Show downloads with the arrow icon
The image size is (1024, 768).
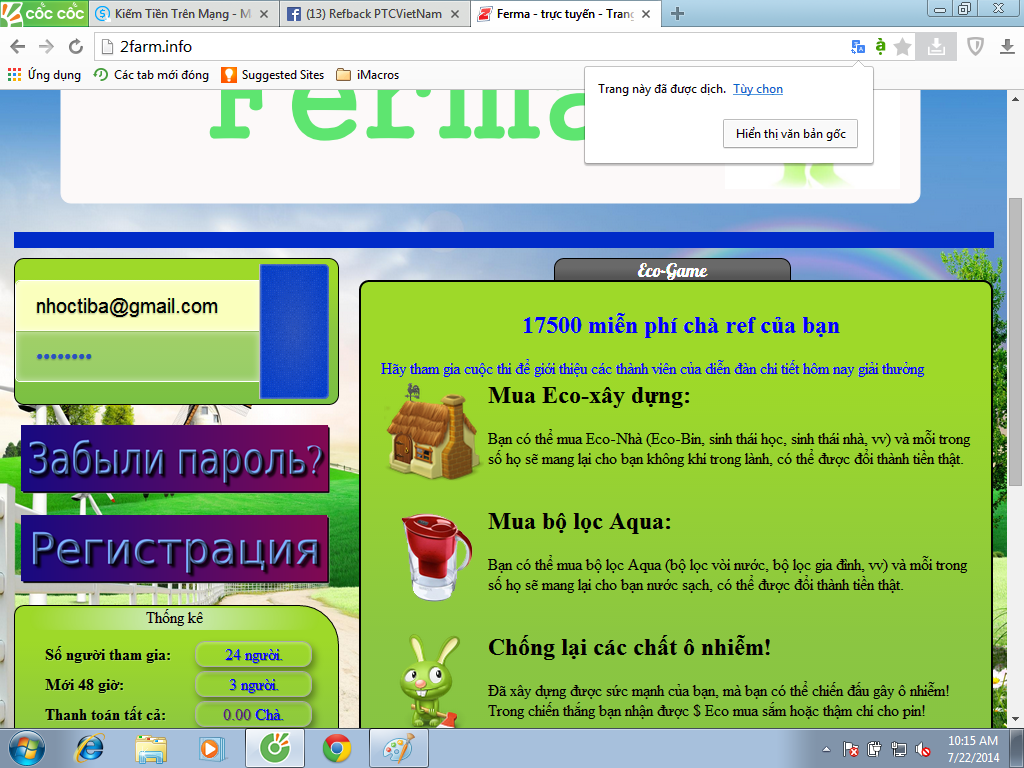(1007, 46)
